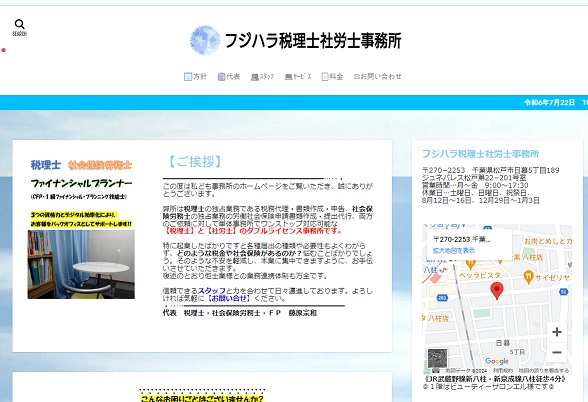
Task: Follow the お問い合せ link in greeting text
Action: [x=229, y=298]
